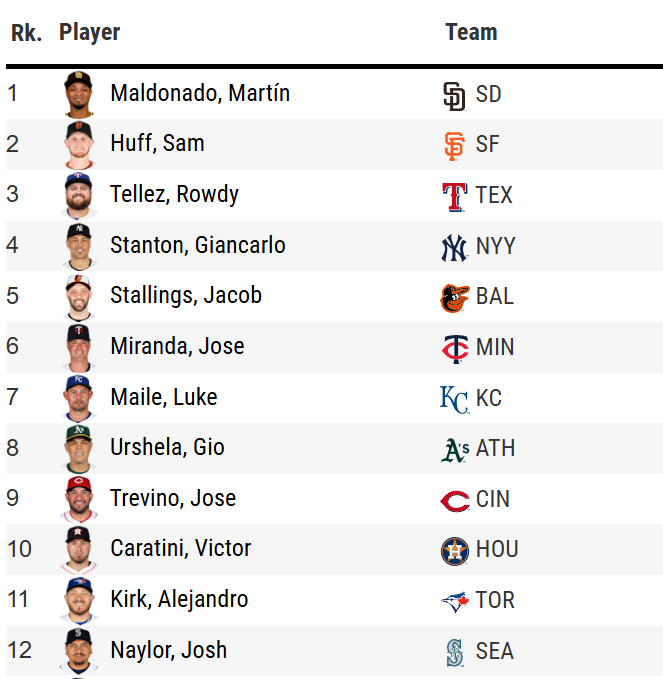Click the Toronto Blue Jays logo
Image resolution: width=663 pixels, height=679 pixels.
(454, 601)
